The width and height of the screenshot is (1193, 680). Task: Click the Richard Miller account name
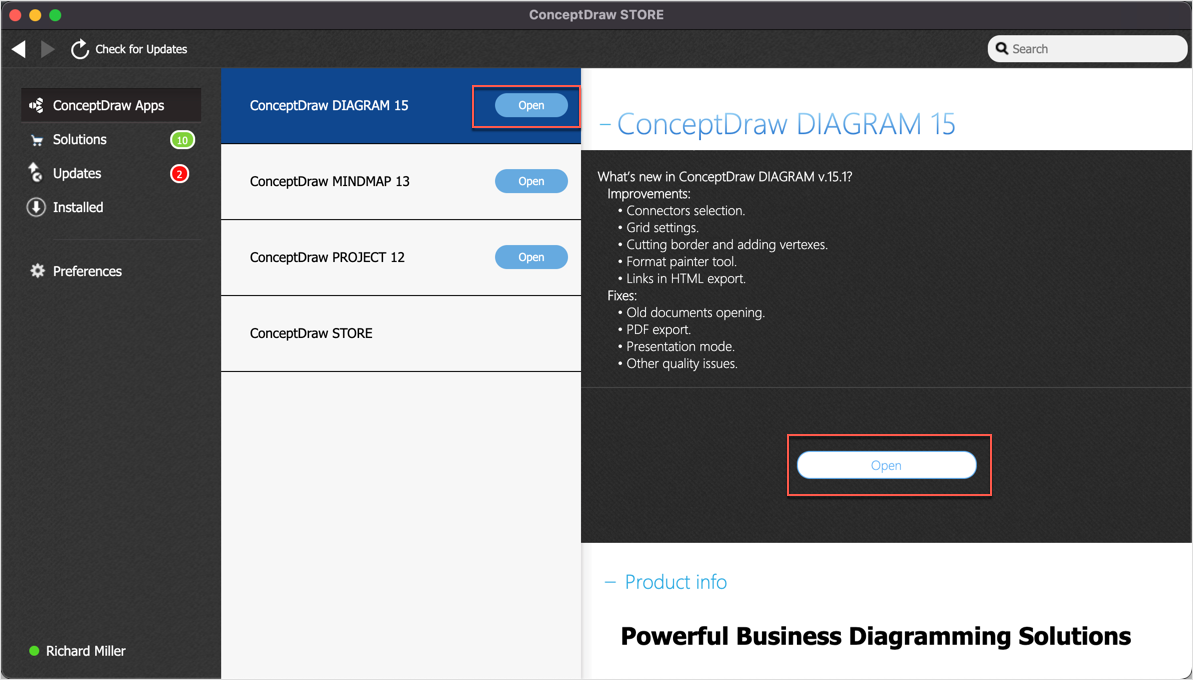click(x=86, y=651)
